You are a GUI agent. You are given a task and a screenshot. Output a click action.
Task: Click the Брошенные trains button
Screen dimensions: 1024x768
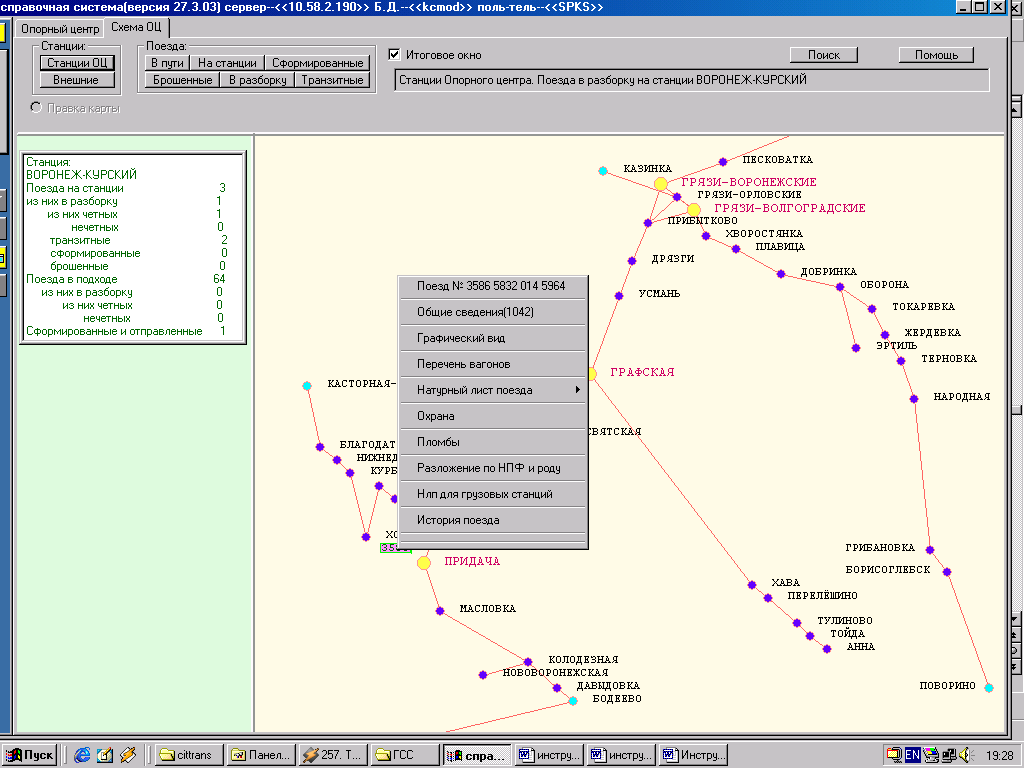pyautogui.click(x=182, y=80)
